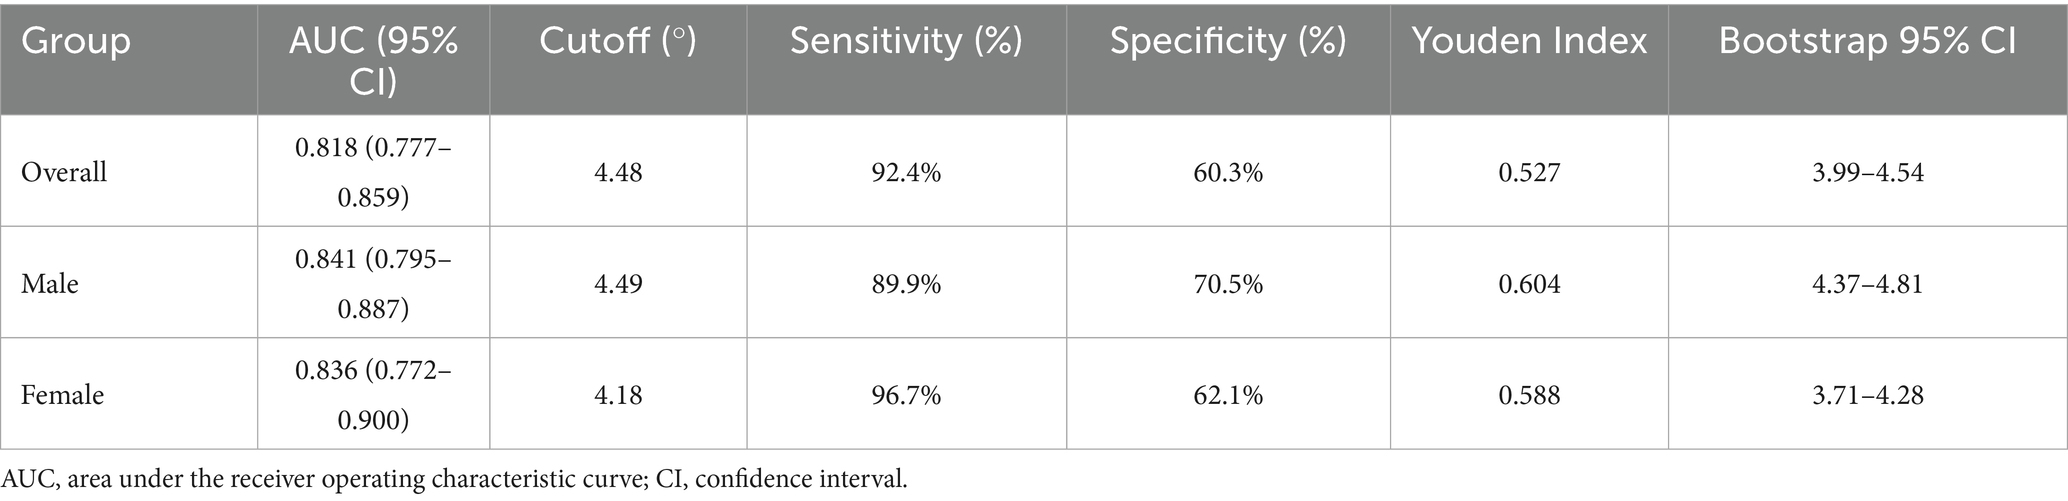Click the Female AUC cell 0.836

(373, 395)
